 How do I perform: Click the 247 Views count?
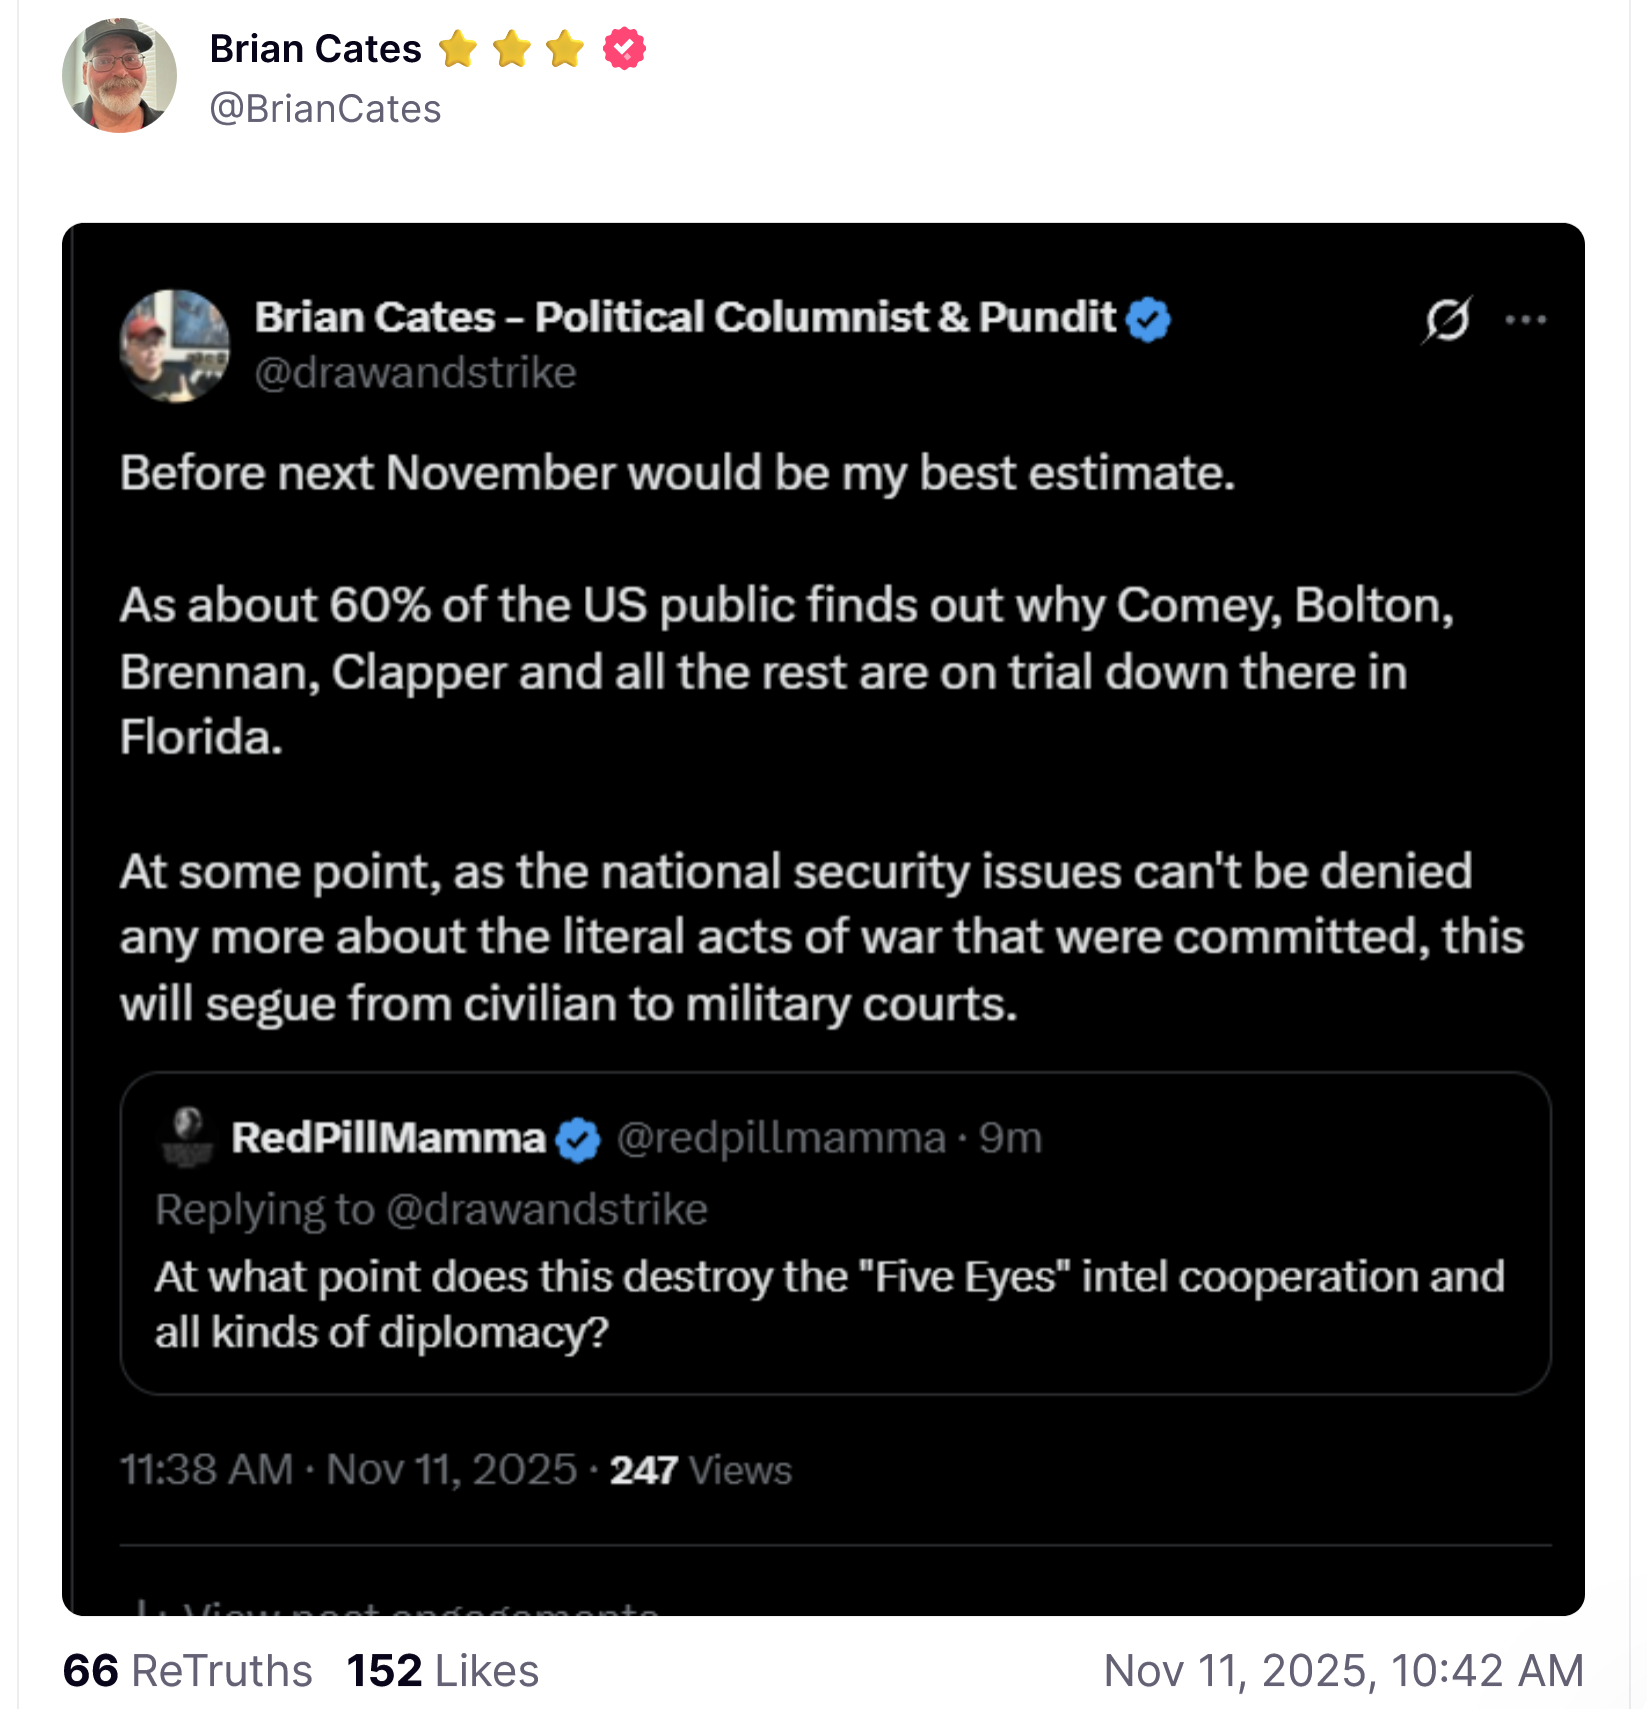(x=700, y=1470)
